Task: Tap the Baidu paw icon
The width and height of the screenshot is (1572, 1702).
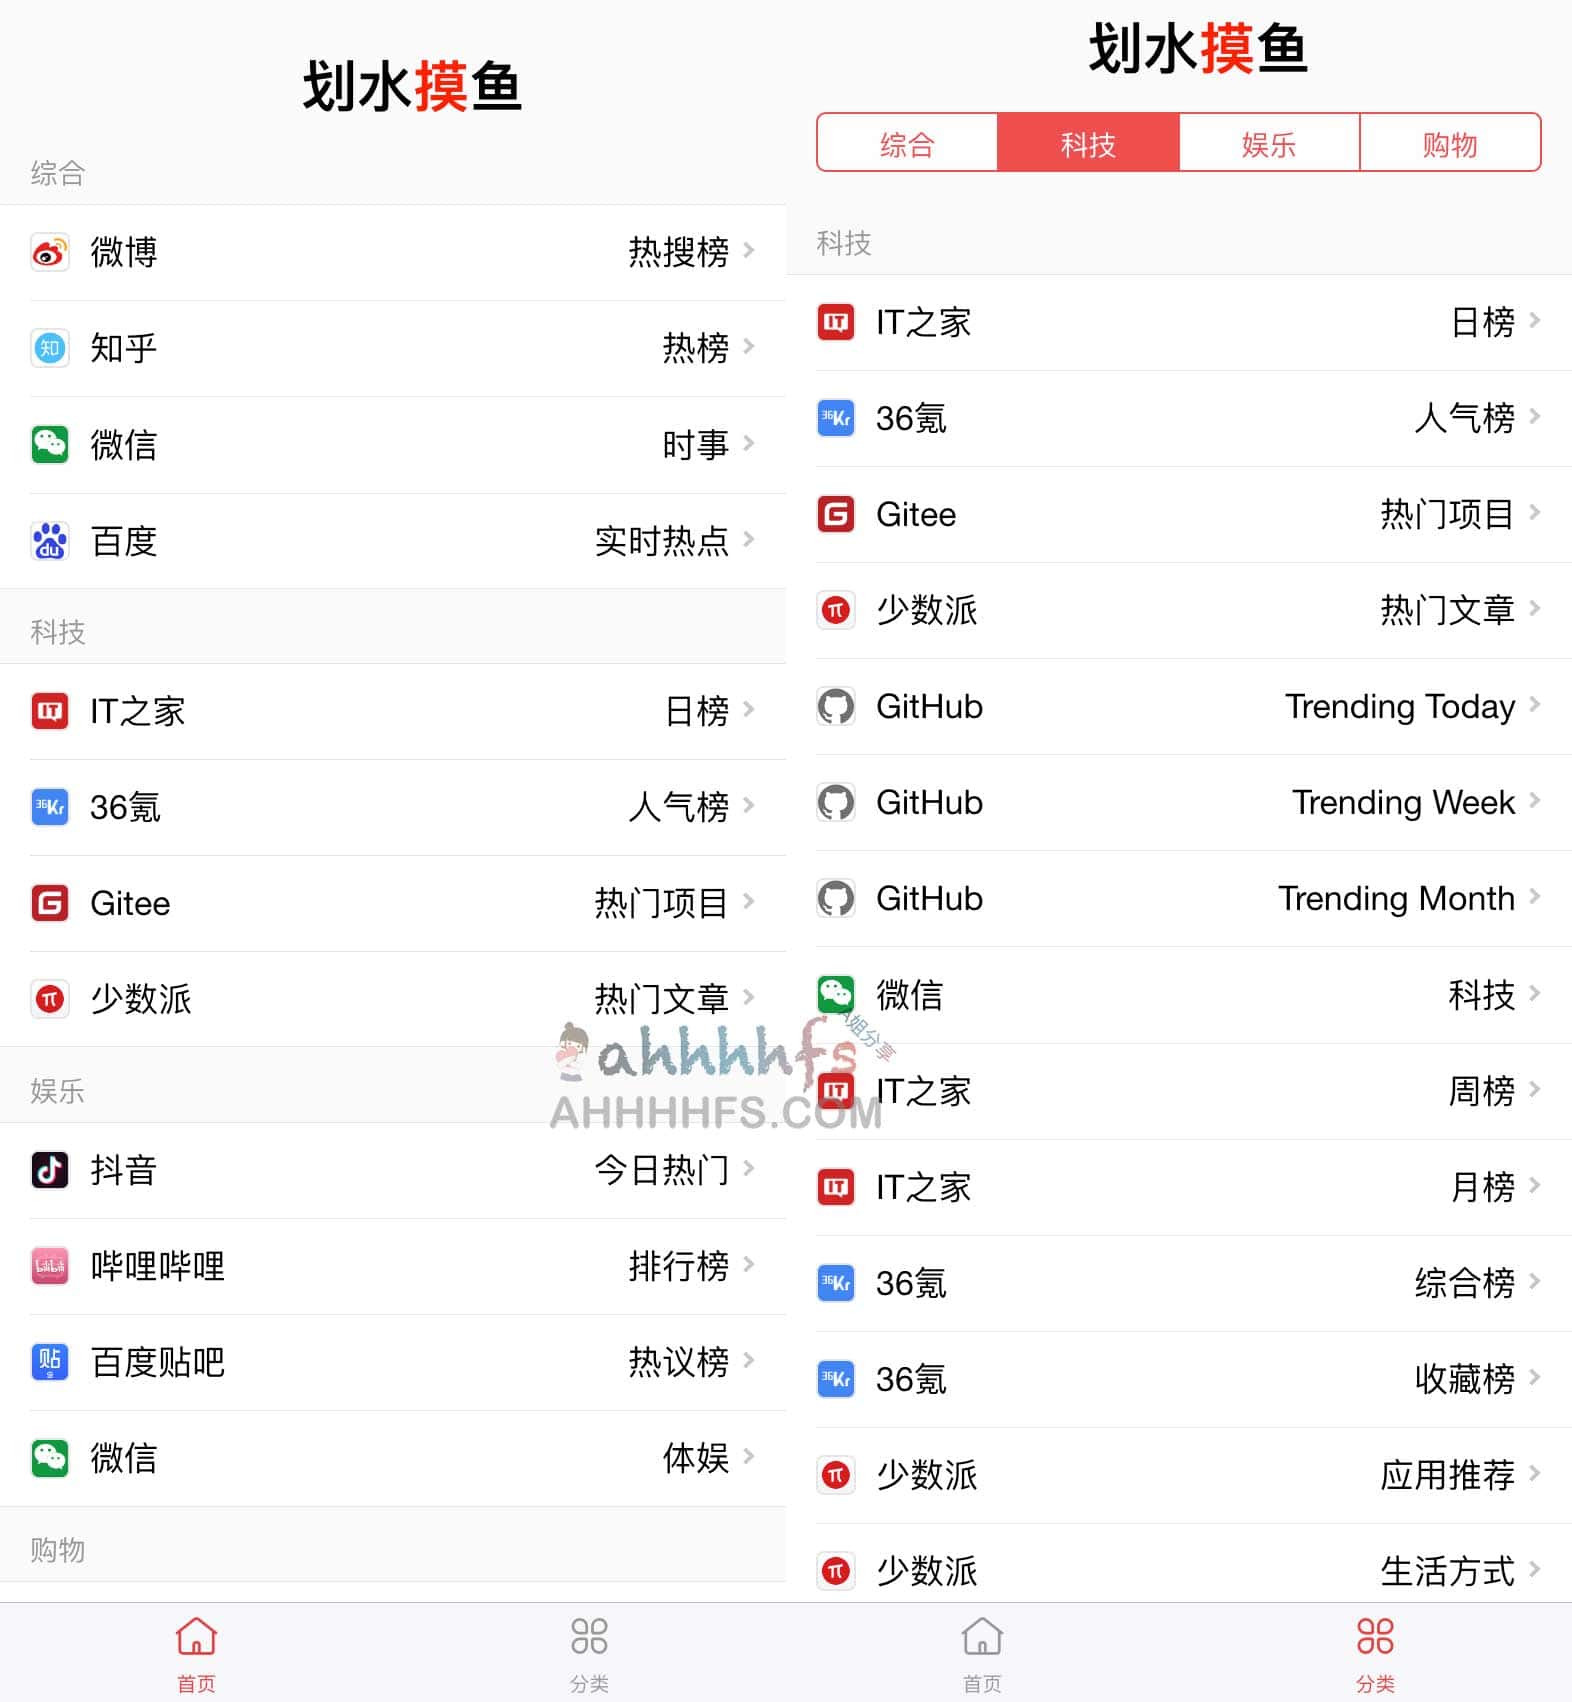Action: tap(50, 541)
